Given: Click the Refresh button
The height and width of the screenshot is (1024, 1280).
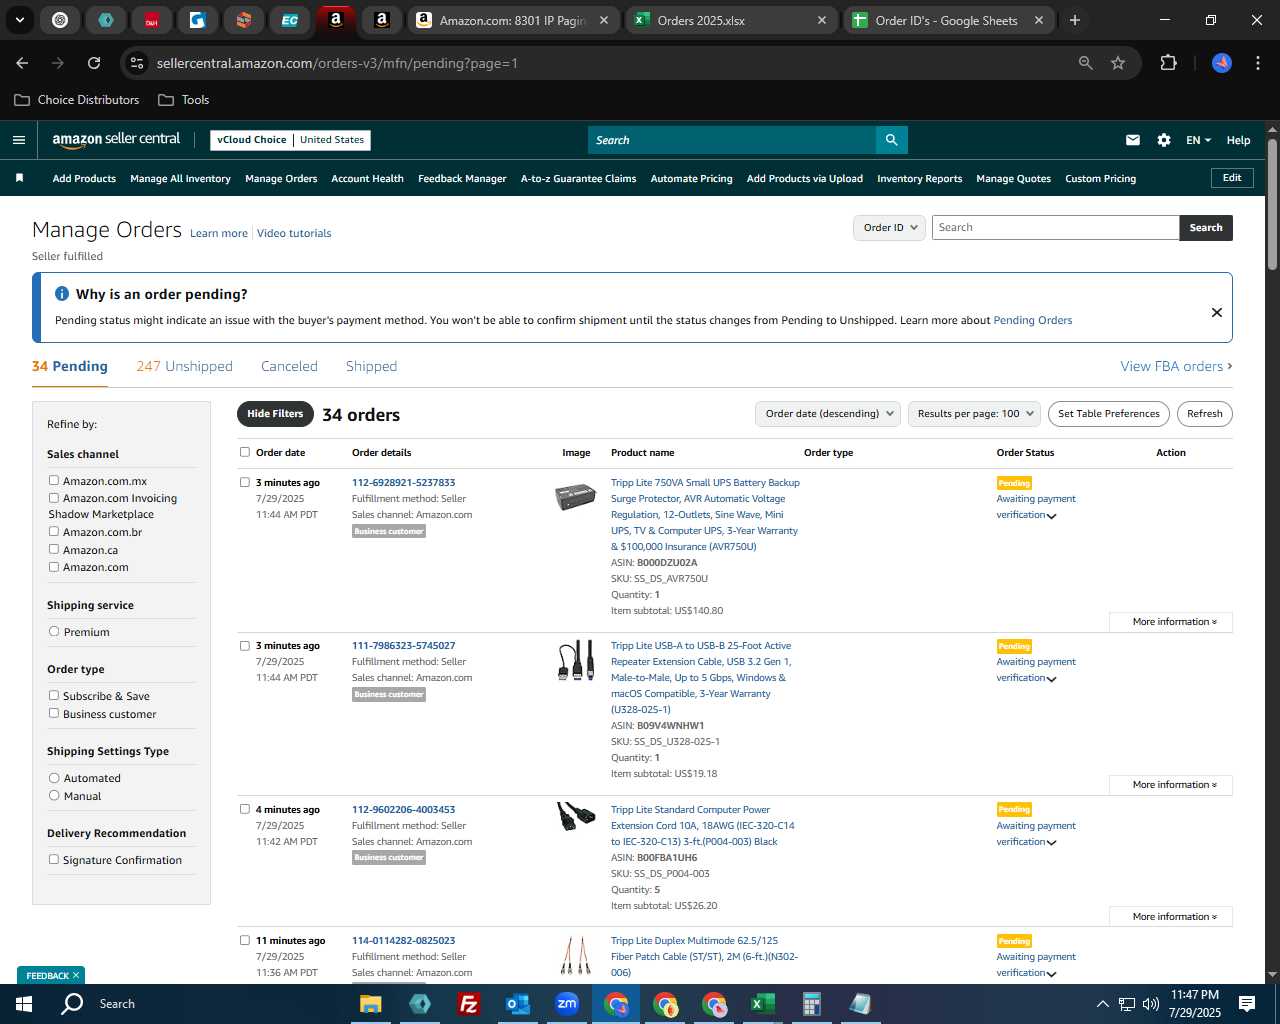Looking at the screenshot, I should point(1204,414).
